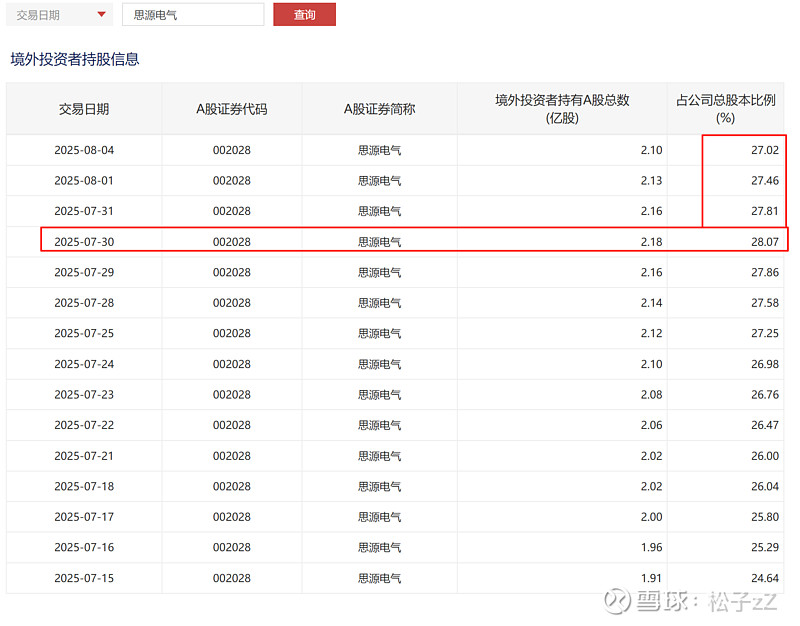Click the ratio value 27.02
Viewport: 800px width, 626px height.
[765, 150]
